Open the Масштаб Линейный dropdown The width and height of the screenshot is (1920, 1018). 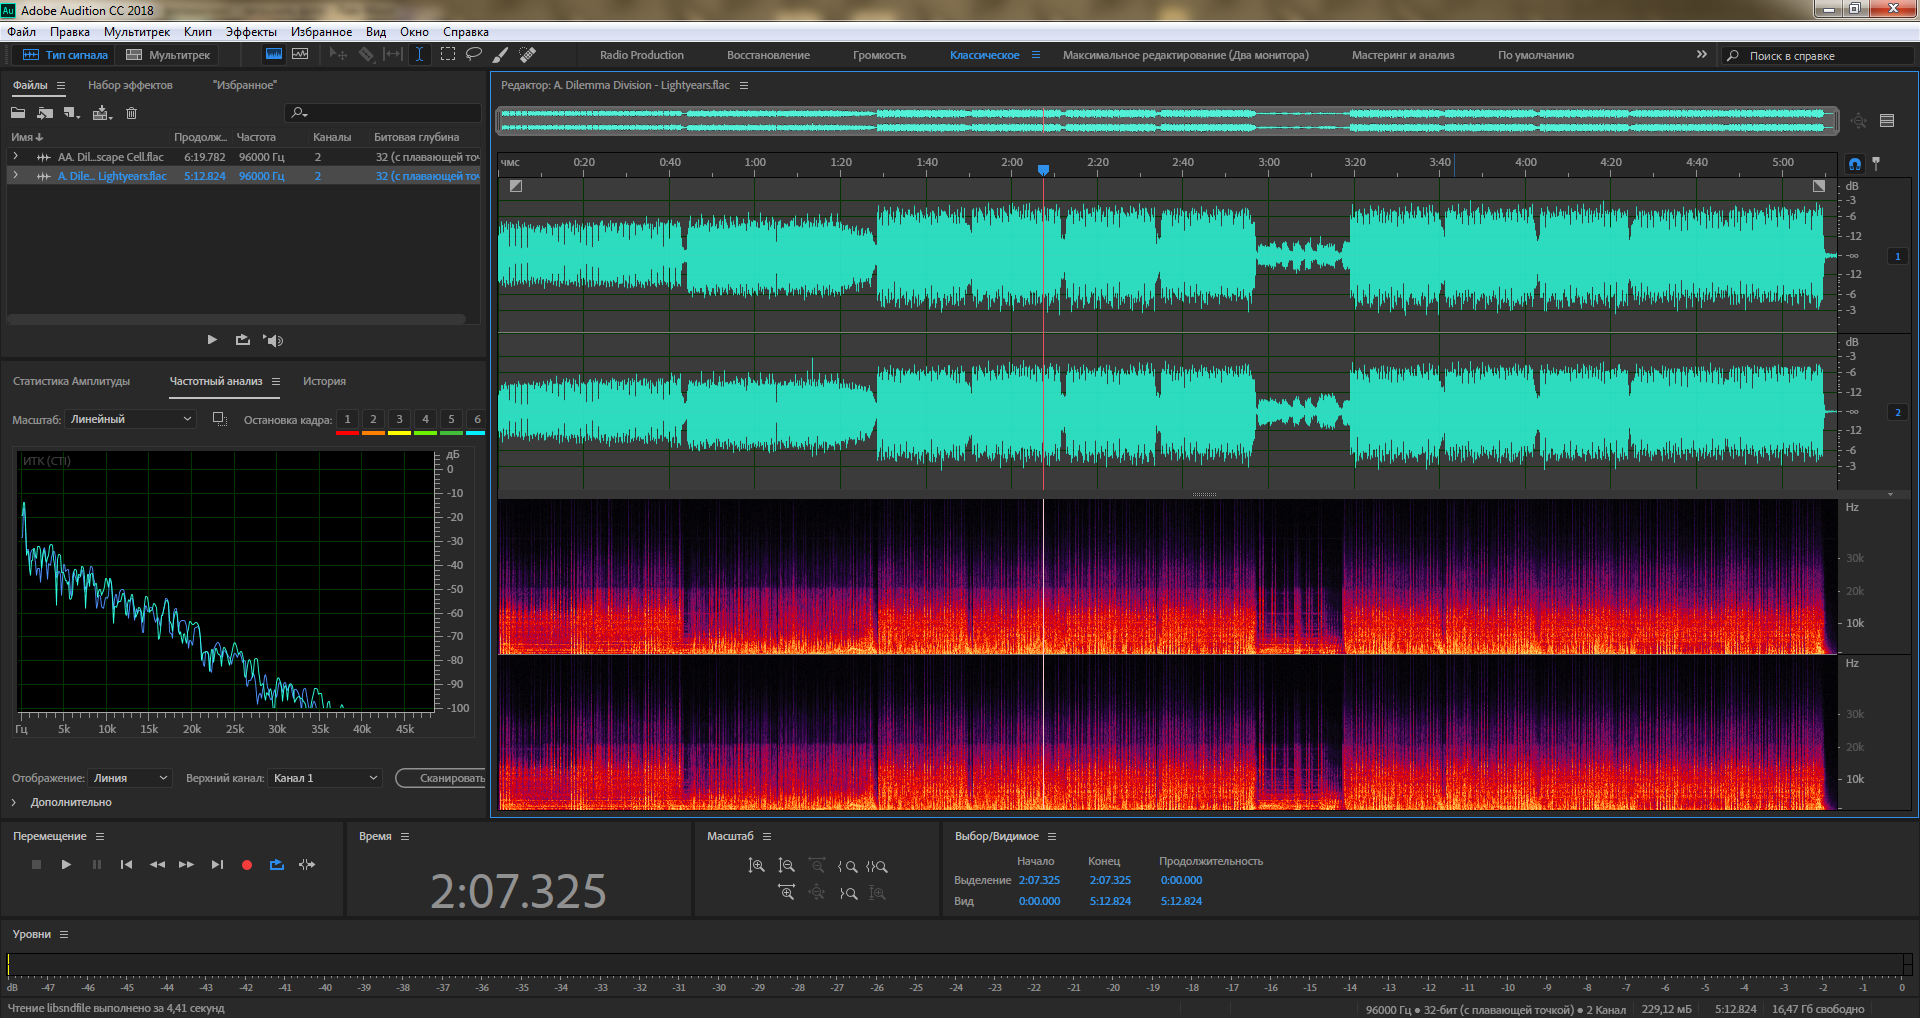point(130,419)
